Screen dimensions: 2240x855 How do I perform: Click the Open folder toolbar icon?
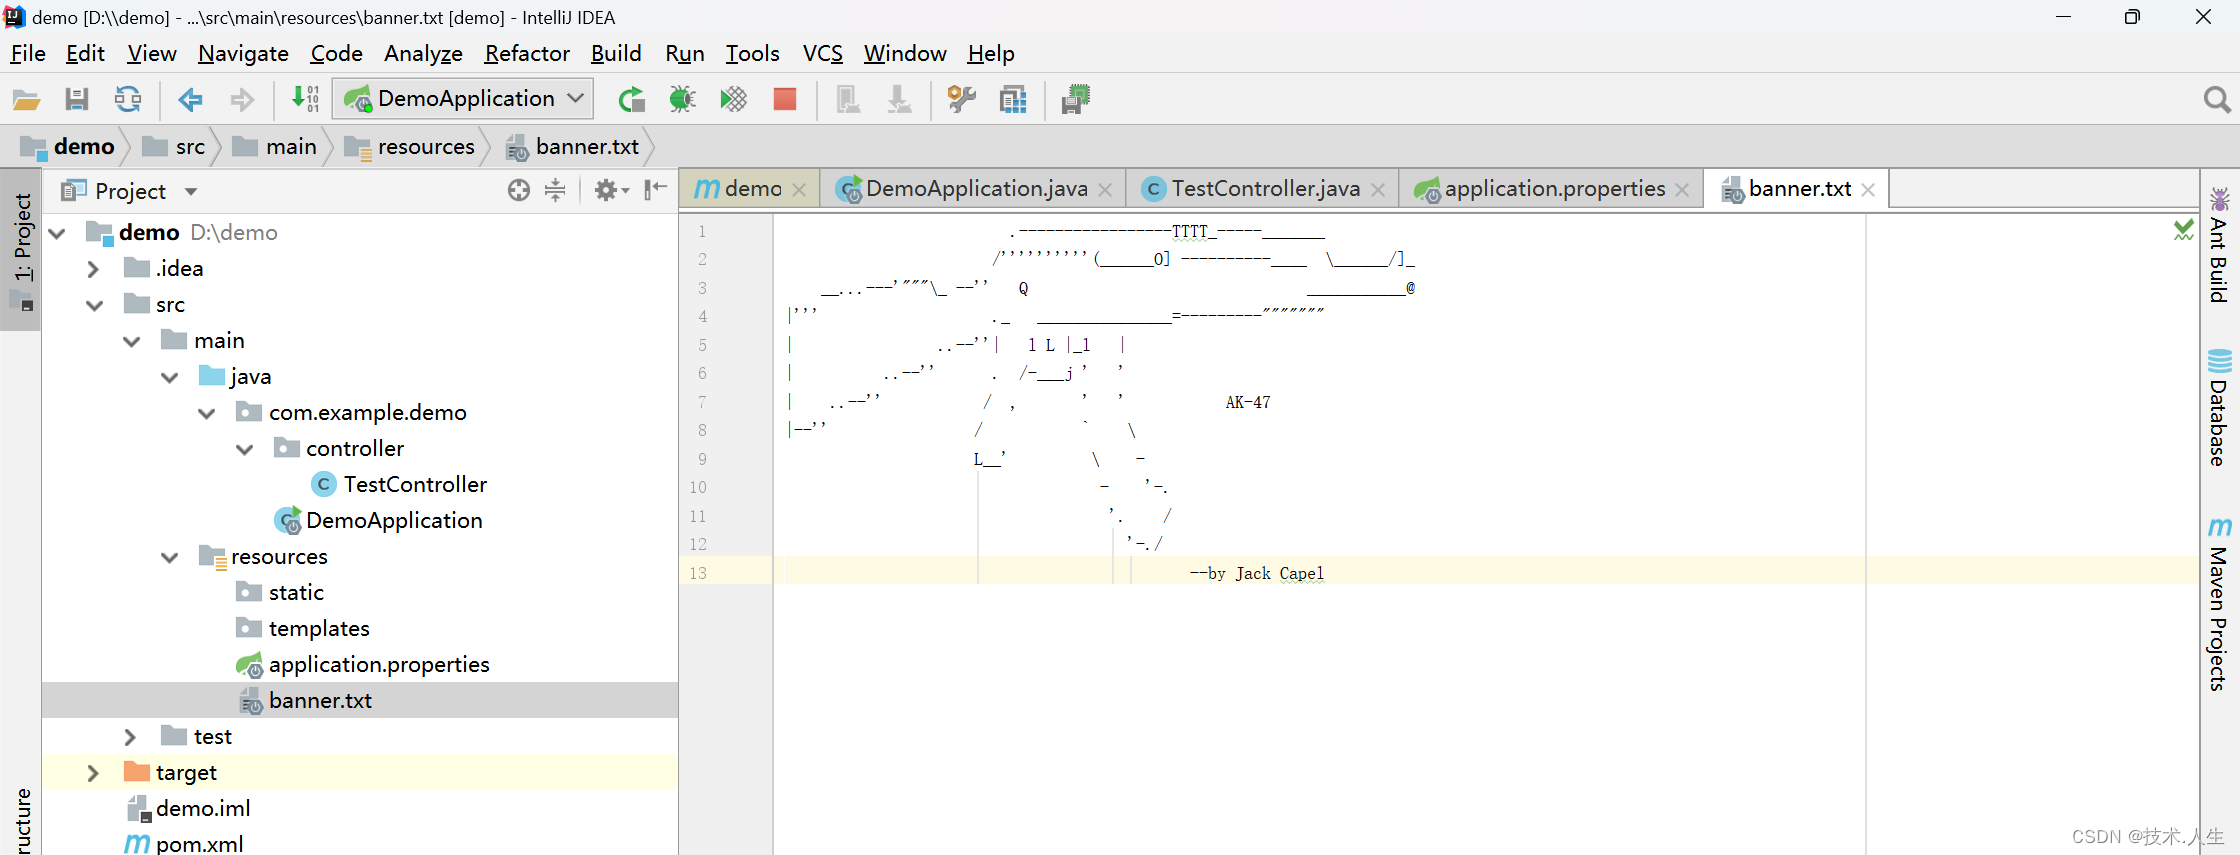pos(26,99)
